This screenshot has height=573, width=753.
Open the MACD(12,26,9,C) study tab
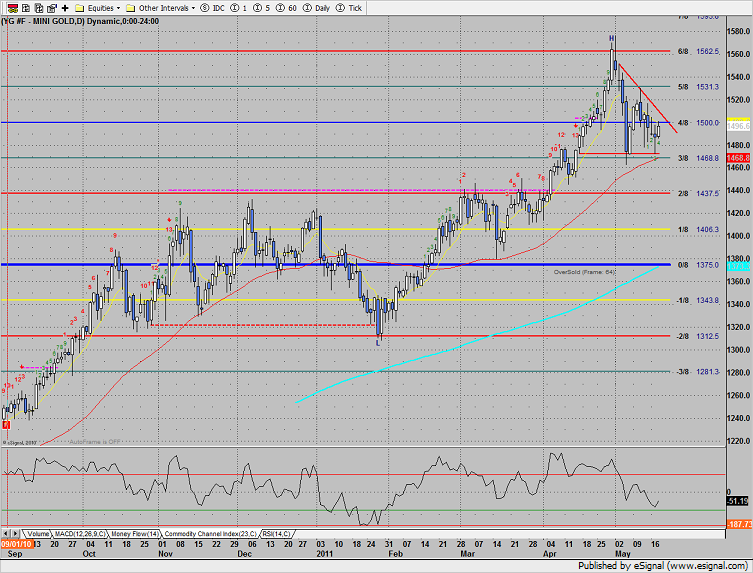pyautogui.click(x=80, y=534)
